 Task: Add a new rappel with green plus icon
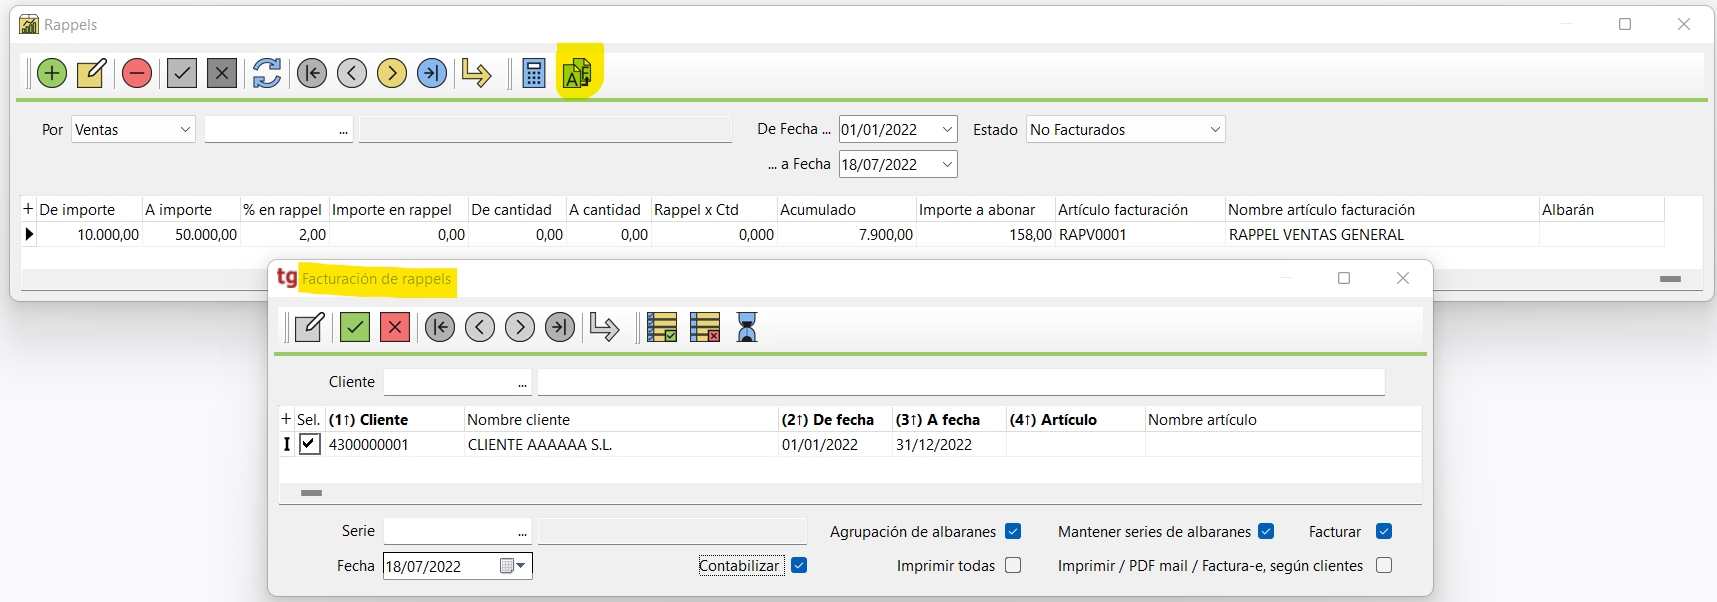[52, 73]
